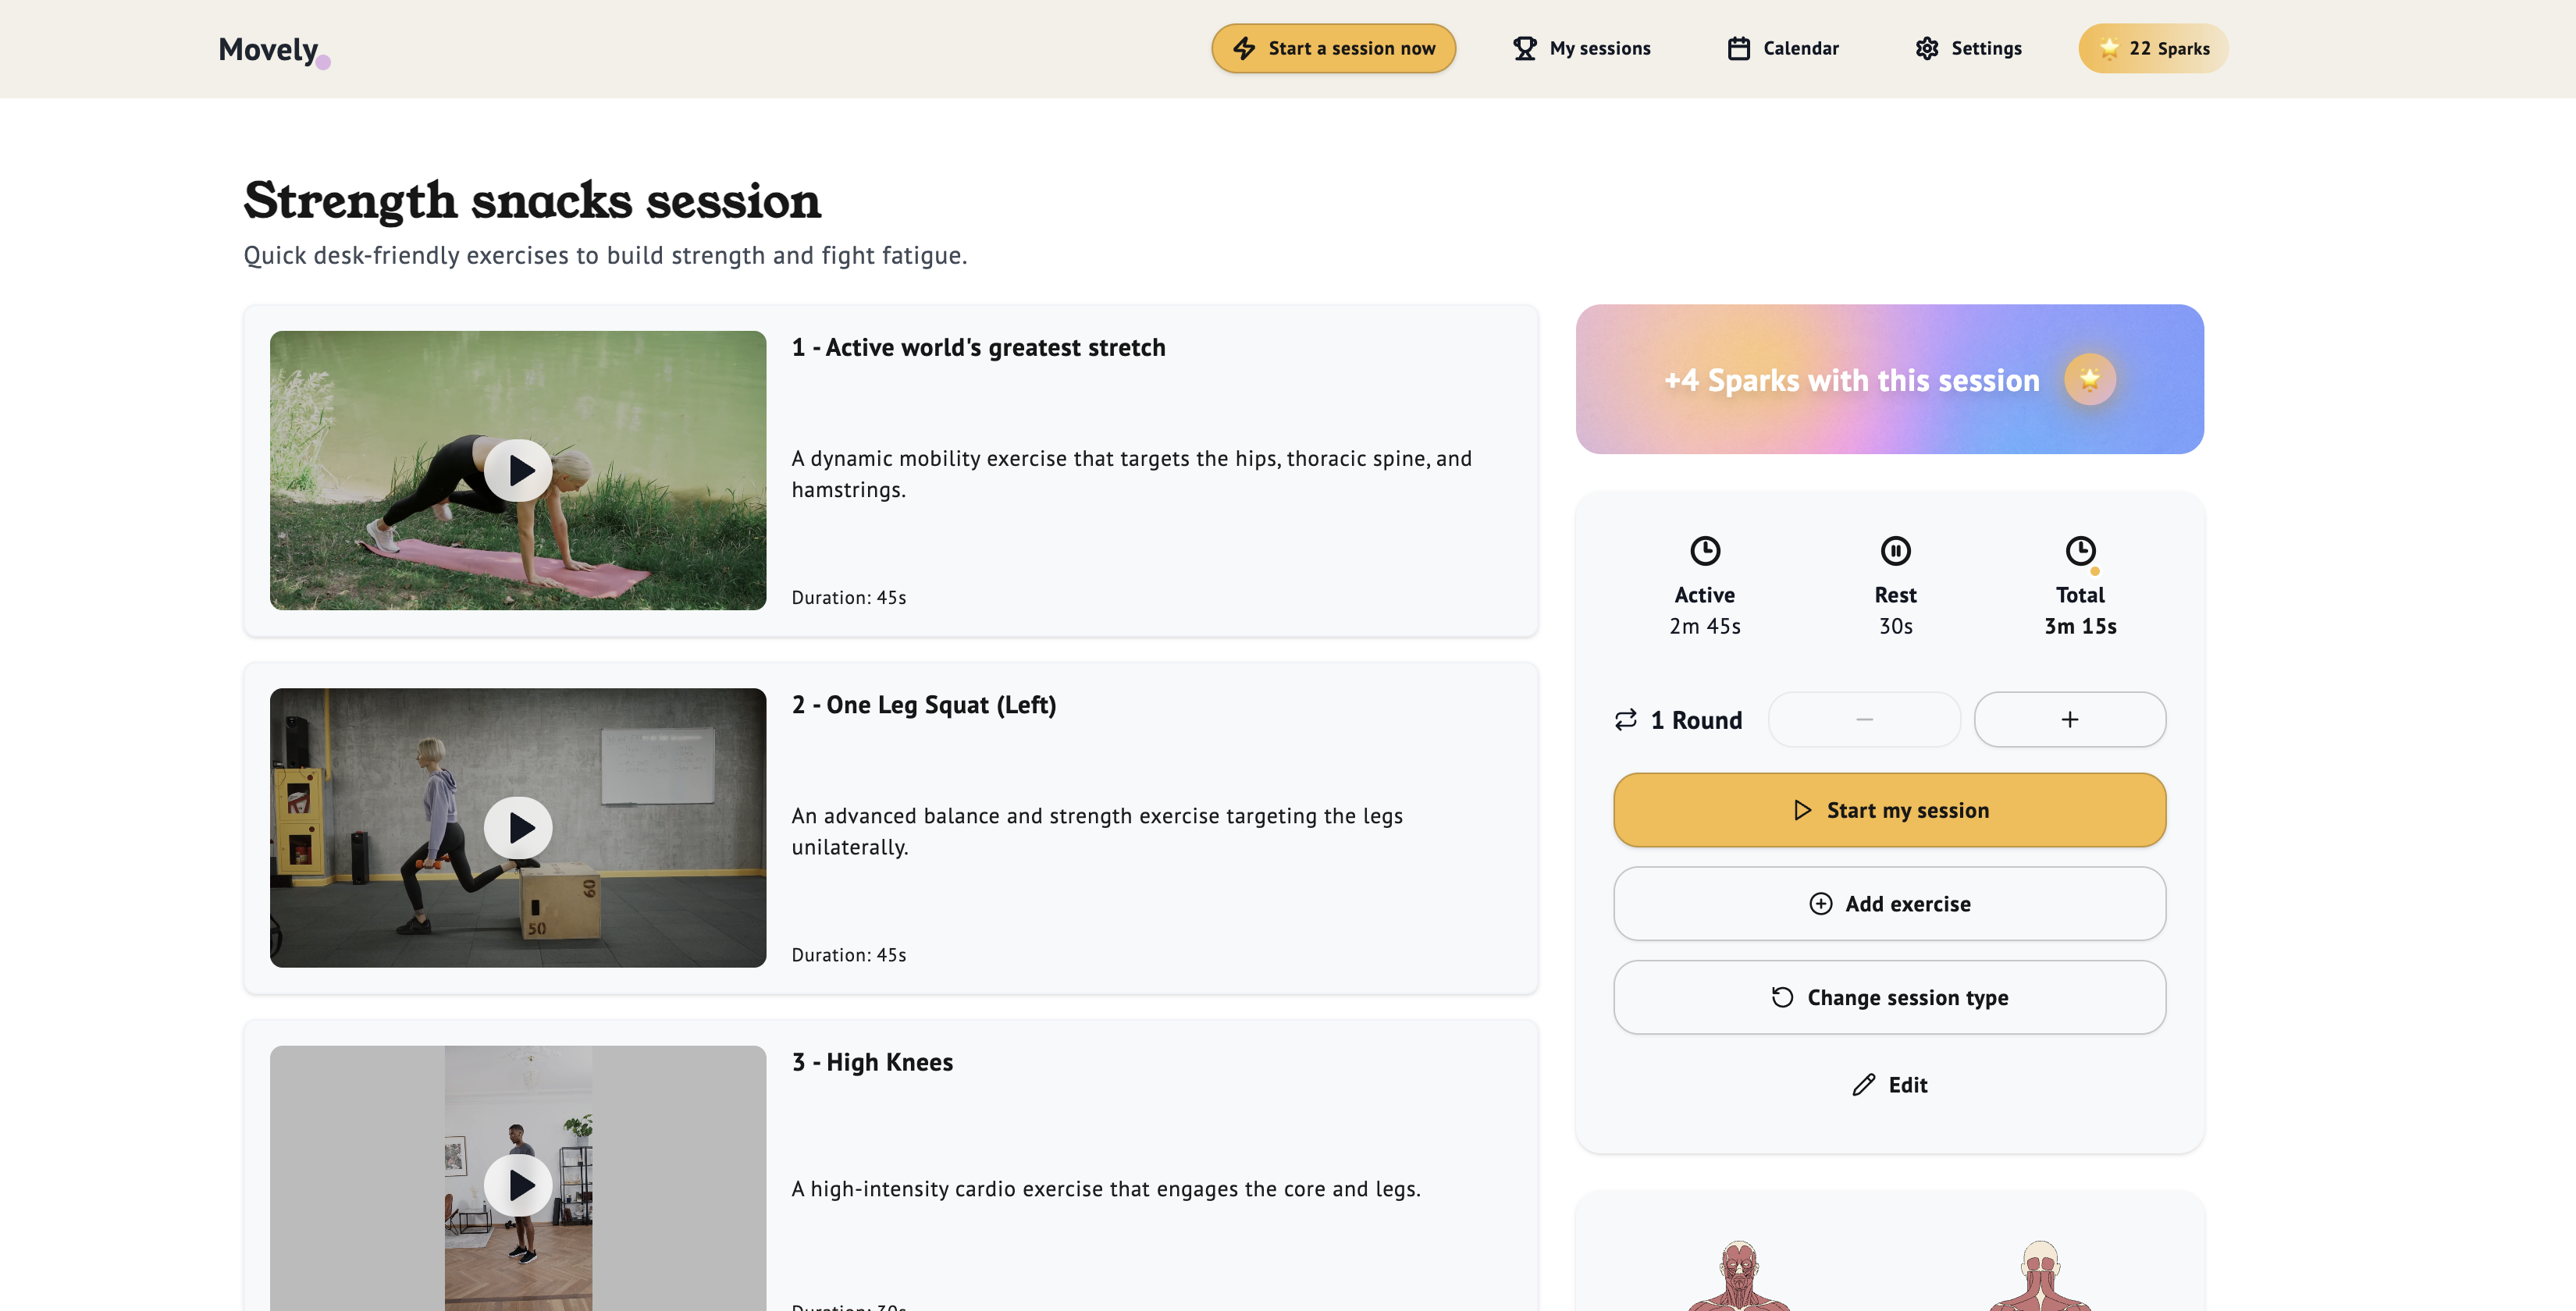Click the pause icon above Rest time
Screen dimensions: 2576x1311
point(1896,550)
